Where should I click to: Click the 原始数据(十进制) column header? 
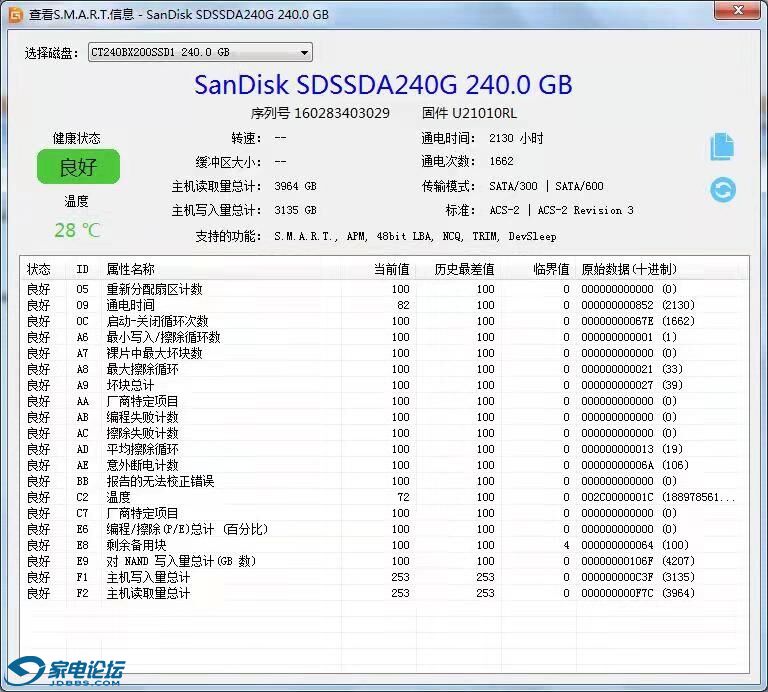pyautogui.click(x=628, y=269)
